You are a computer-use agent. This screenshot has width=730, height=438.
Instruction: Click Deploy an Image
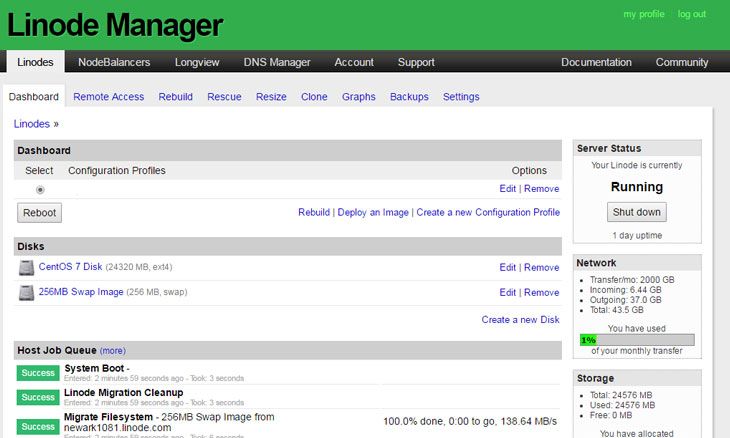click(x=373, y=212)
